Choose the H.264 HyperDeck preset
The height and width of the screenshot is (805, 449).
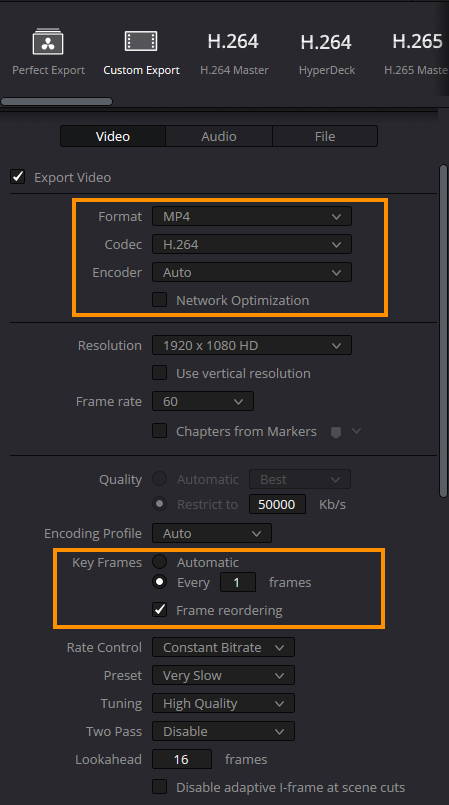(x=326, y=51)
